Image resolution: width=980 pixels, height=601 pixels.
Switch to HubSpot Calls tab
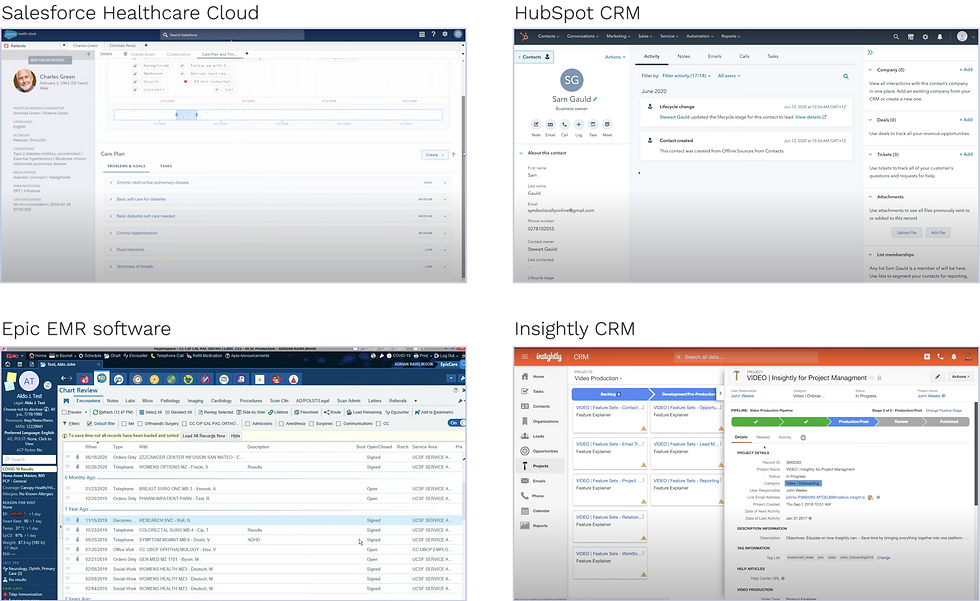coord(744,56)
